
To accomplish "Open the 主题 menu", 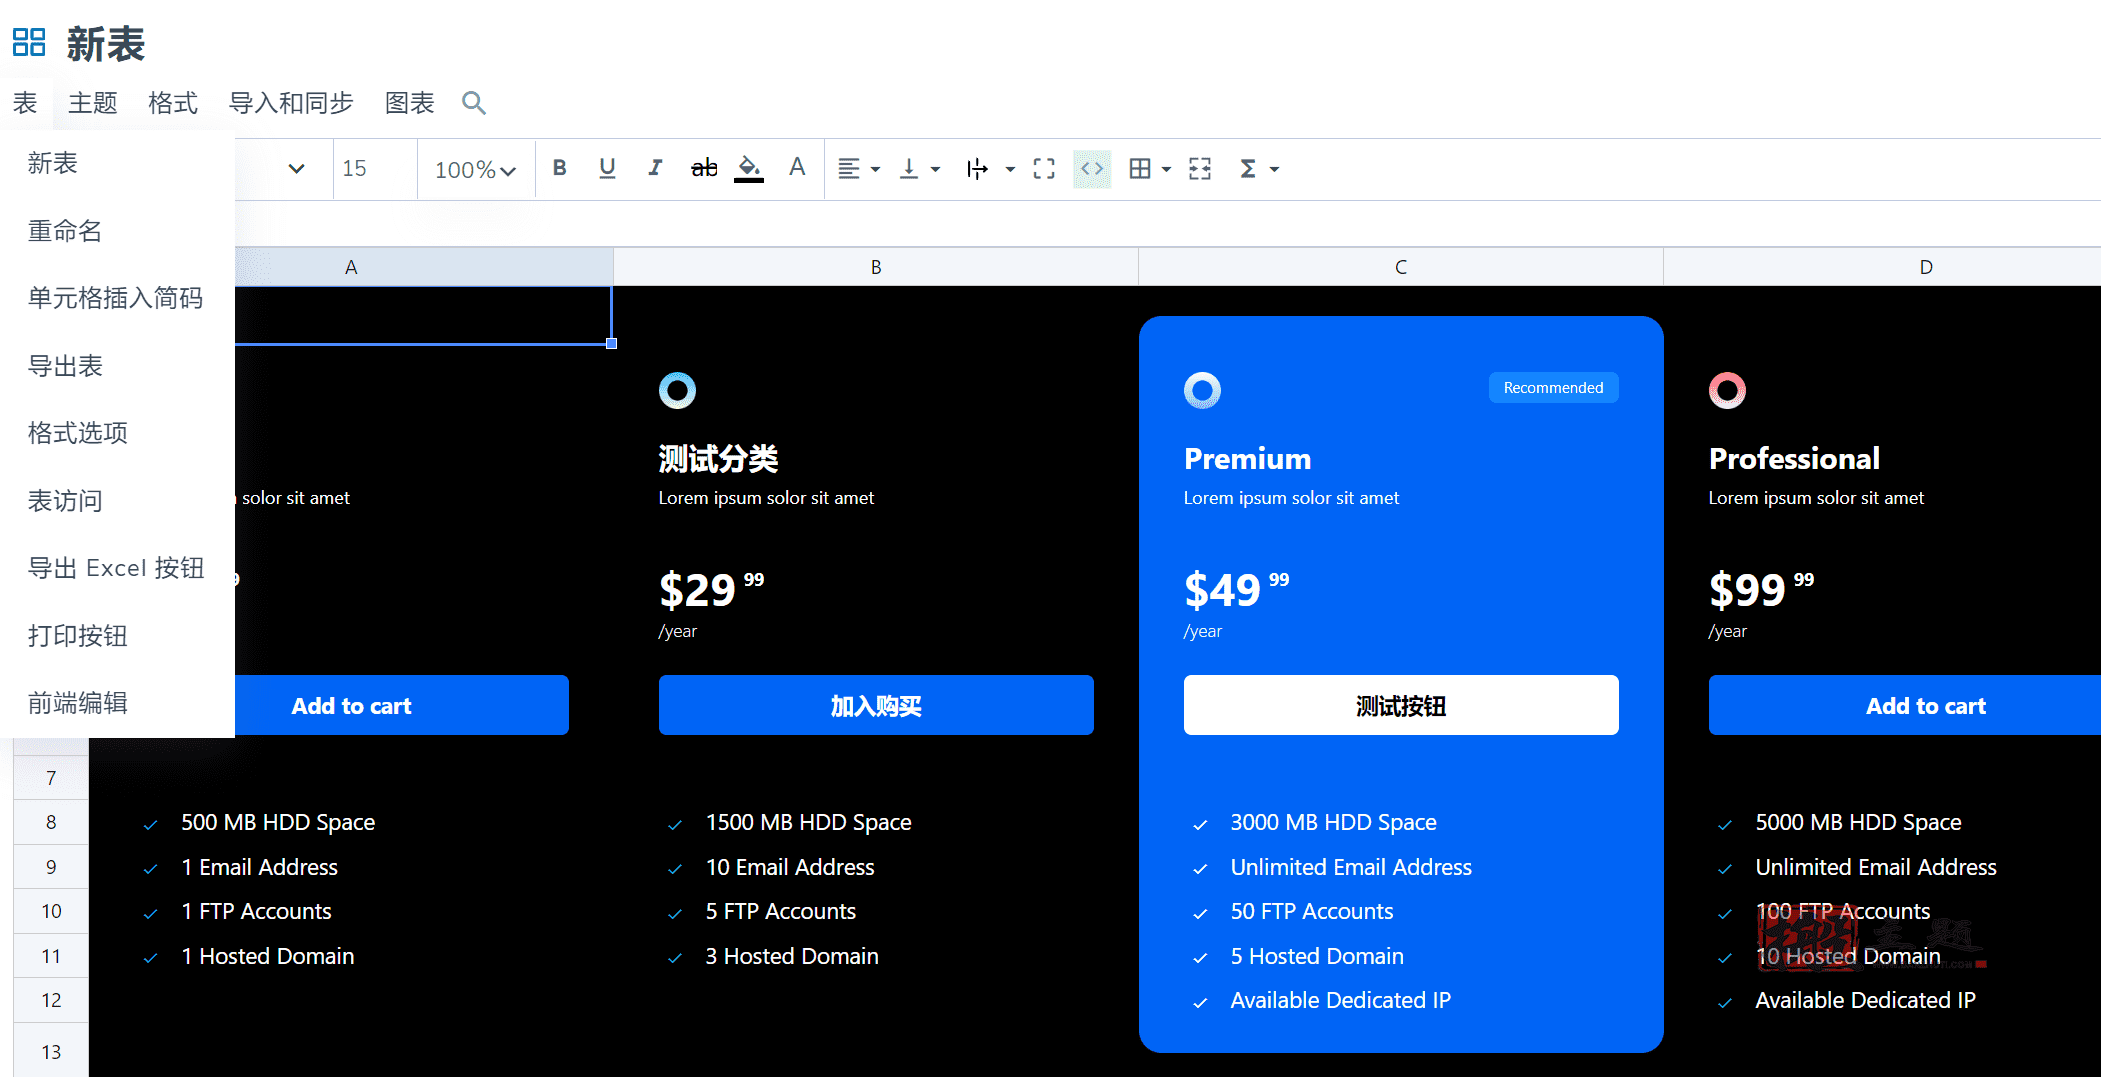I will click(93, 103).
